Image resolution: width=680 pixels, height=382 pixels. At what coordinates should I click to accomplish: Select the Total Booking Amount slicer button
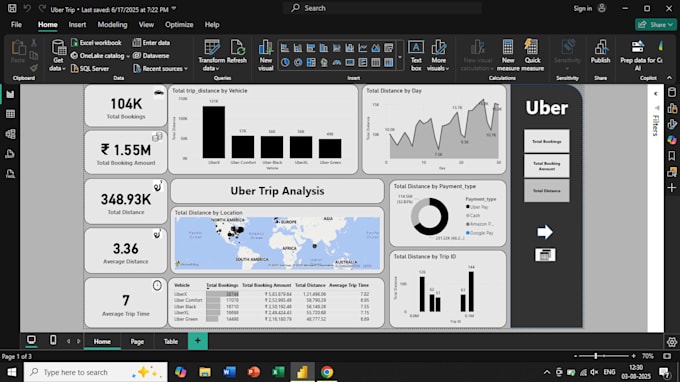(546, 166)
